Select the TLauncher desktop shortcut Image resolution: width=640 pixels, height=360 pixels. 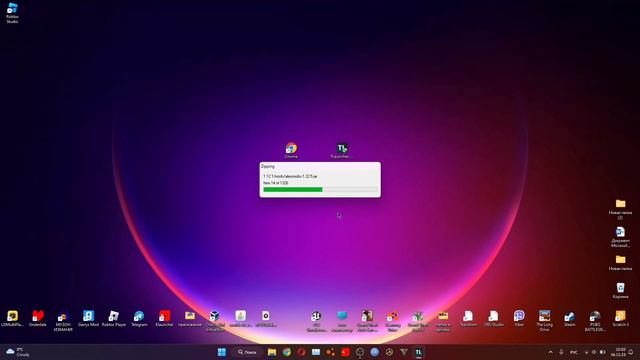pyautogui.click(x=342, y=150)
